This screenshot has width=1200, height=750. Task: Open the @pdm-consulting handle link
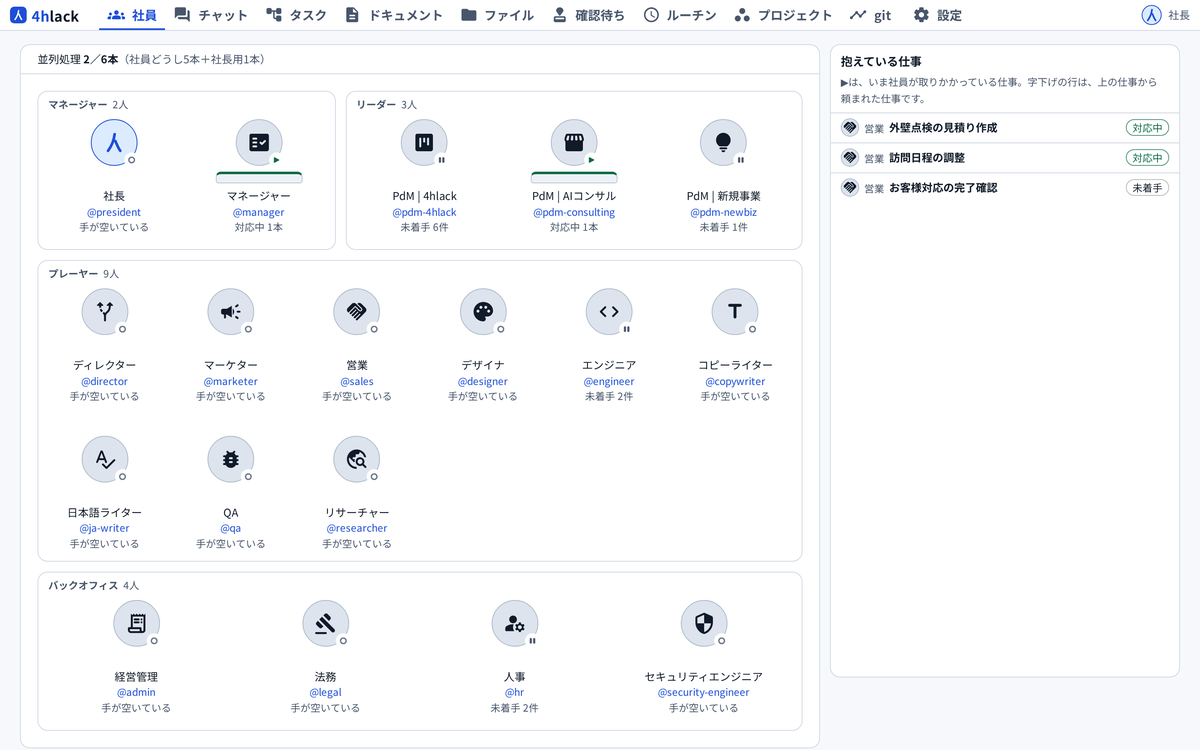pyautogui.click(x=574, y=212)
